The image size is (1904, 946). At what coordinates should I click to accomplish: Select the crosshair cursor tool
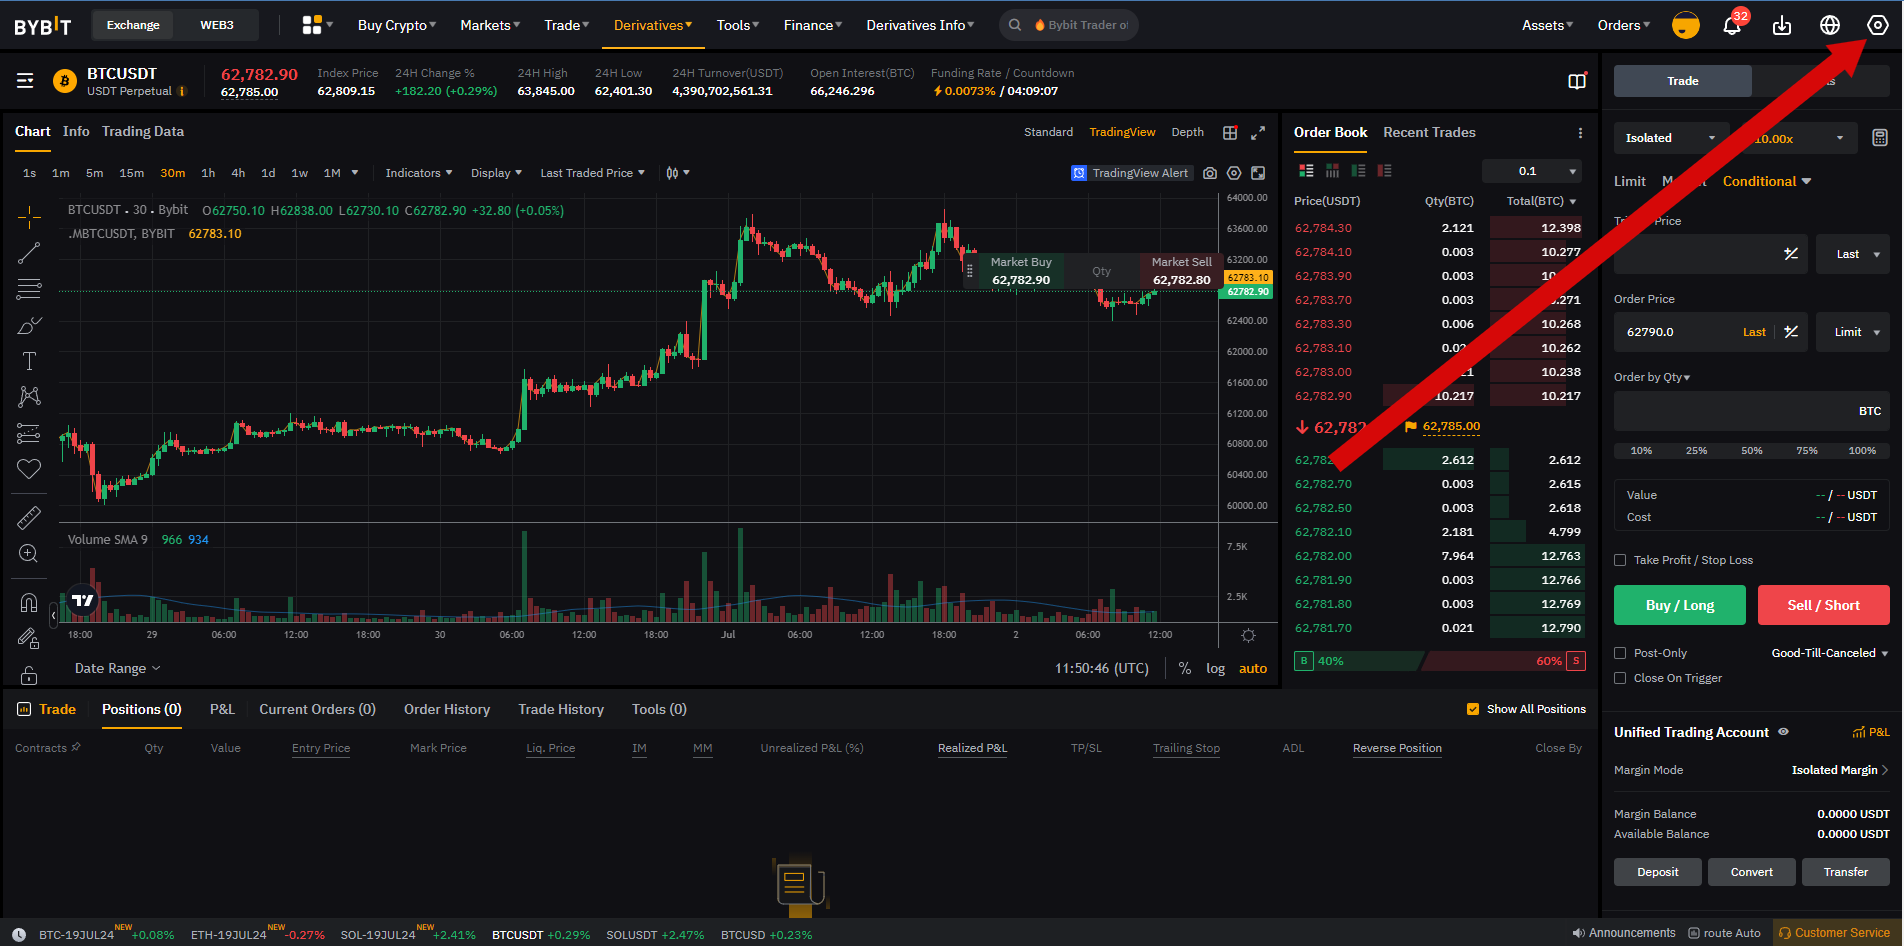pos(29,216)
